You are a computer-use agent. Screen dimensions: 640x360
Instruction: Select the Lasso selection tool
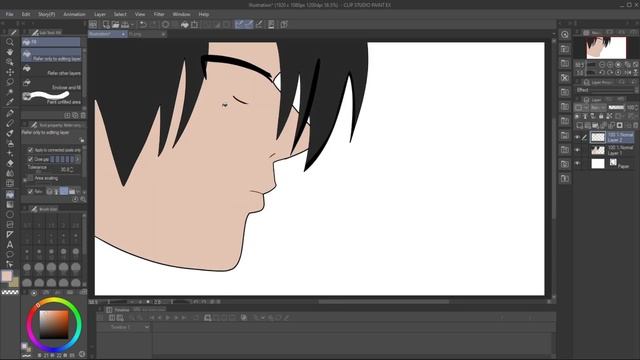[x=10, y=82]
